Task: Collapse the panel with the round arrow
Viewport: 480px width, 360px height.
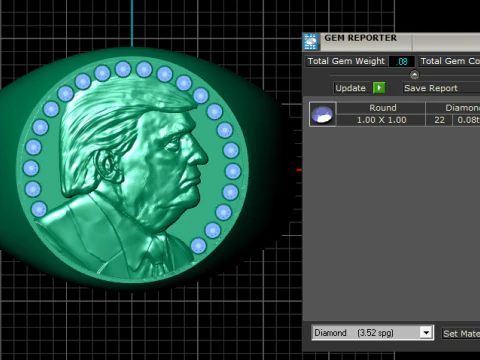Action: click(x=414, y=75)
